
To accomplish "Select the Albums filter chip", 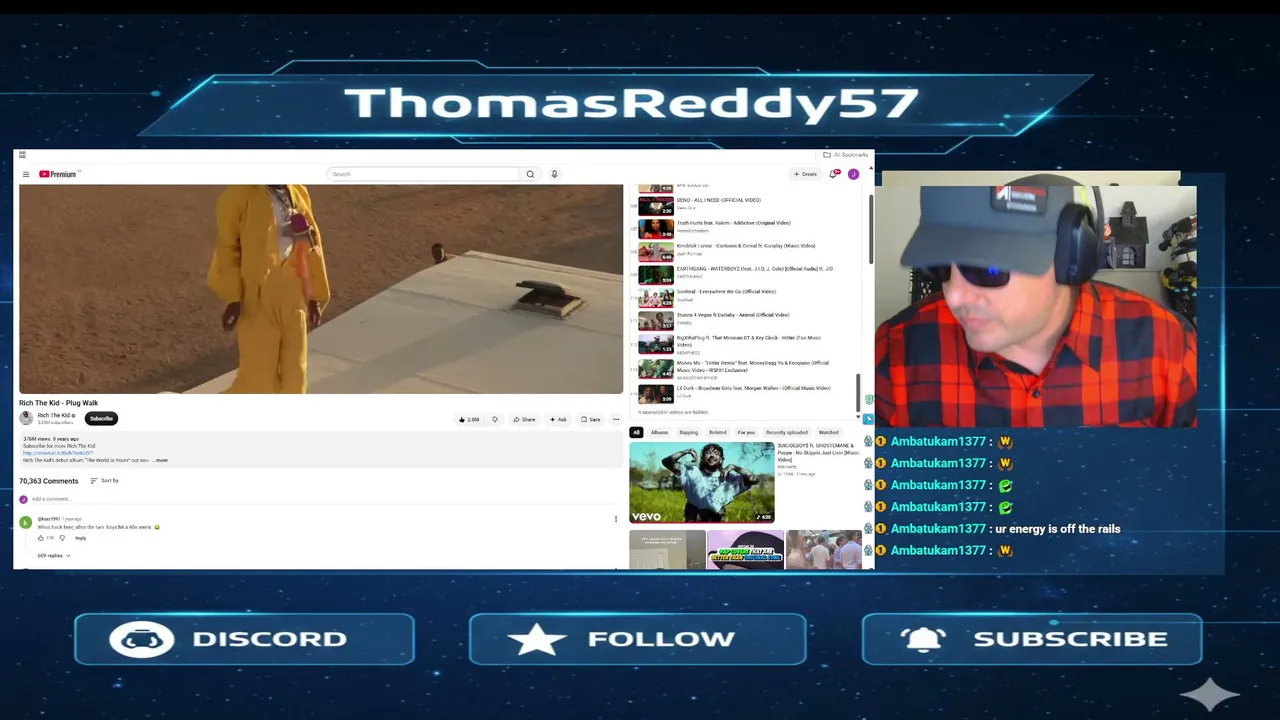I will tap(659, 433).
